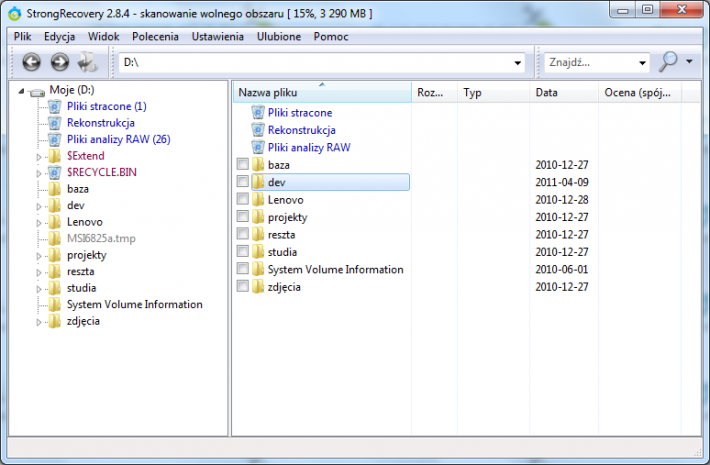Image resolution: width=710 pixels, height=465 pixels.
Task: Check the dev folder checkbox
Action: pos(243,182)
